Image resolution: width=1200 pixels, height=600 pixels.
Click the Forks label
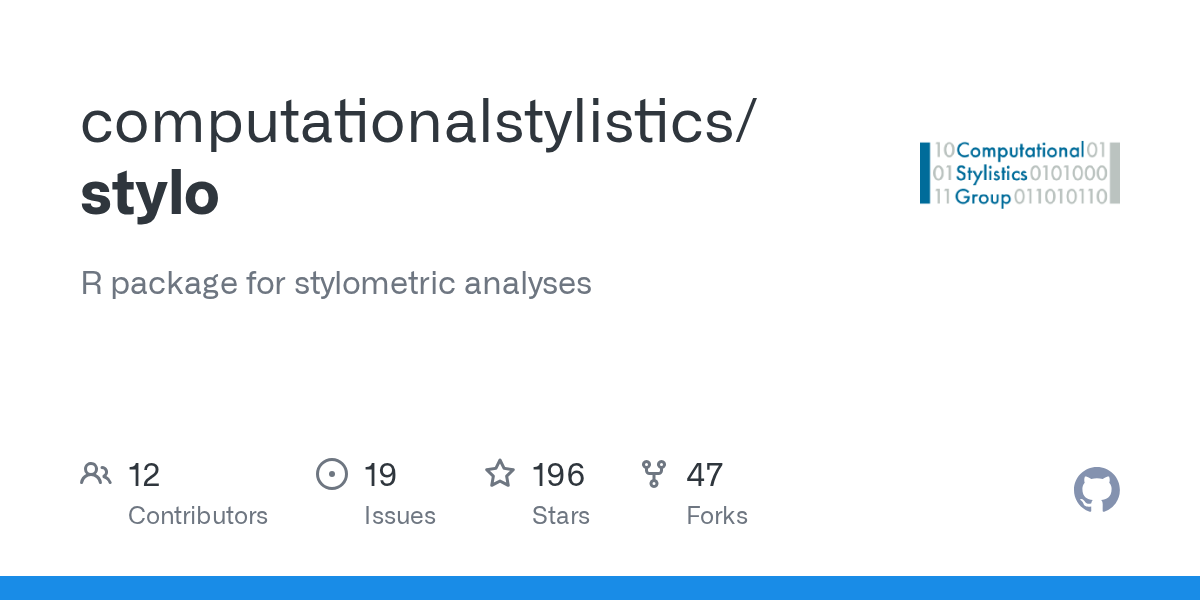click(x=717, y=516)
